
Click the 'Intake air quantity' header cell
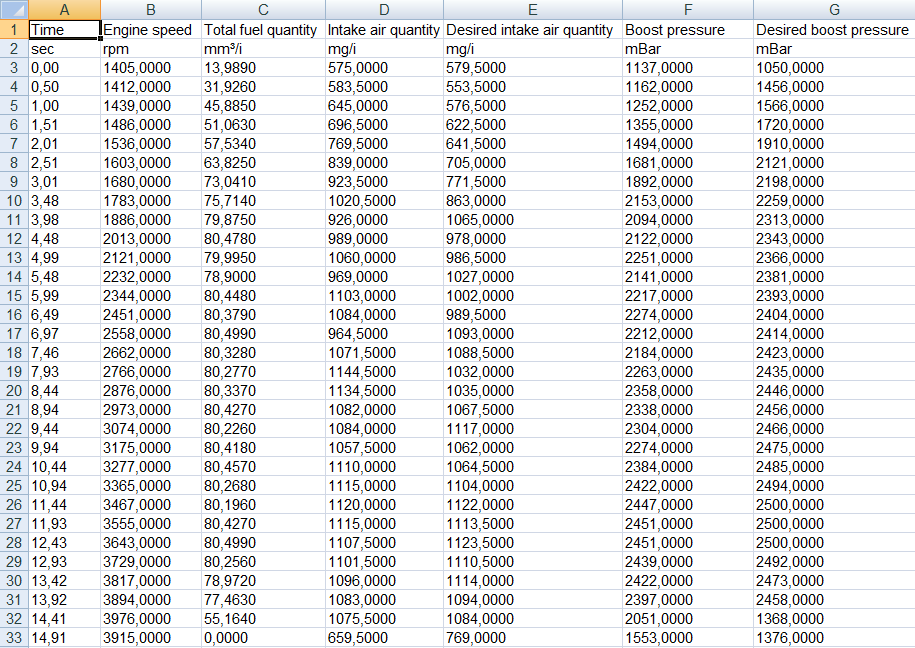coord(384,29)
